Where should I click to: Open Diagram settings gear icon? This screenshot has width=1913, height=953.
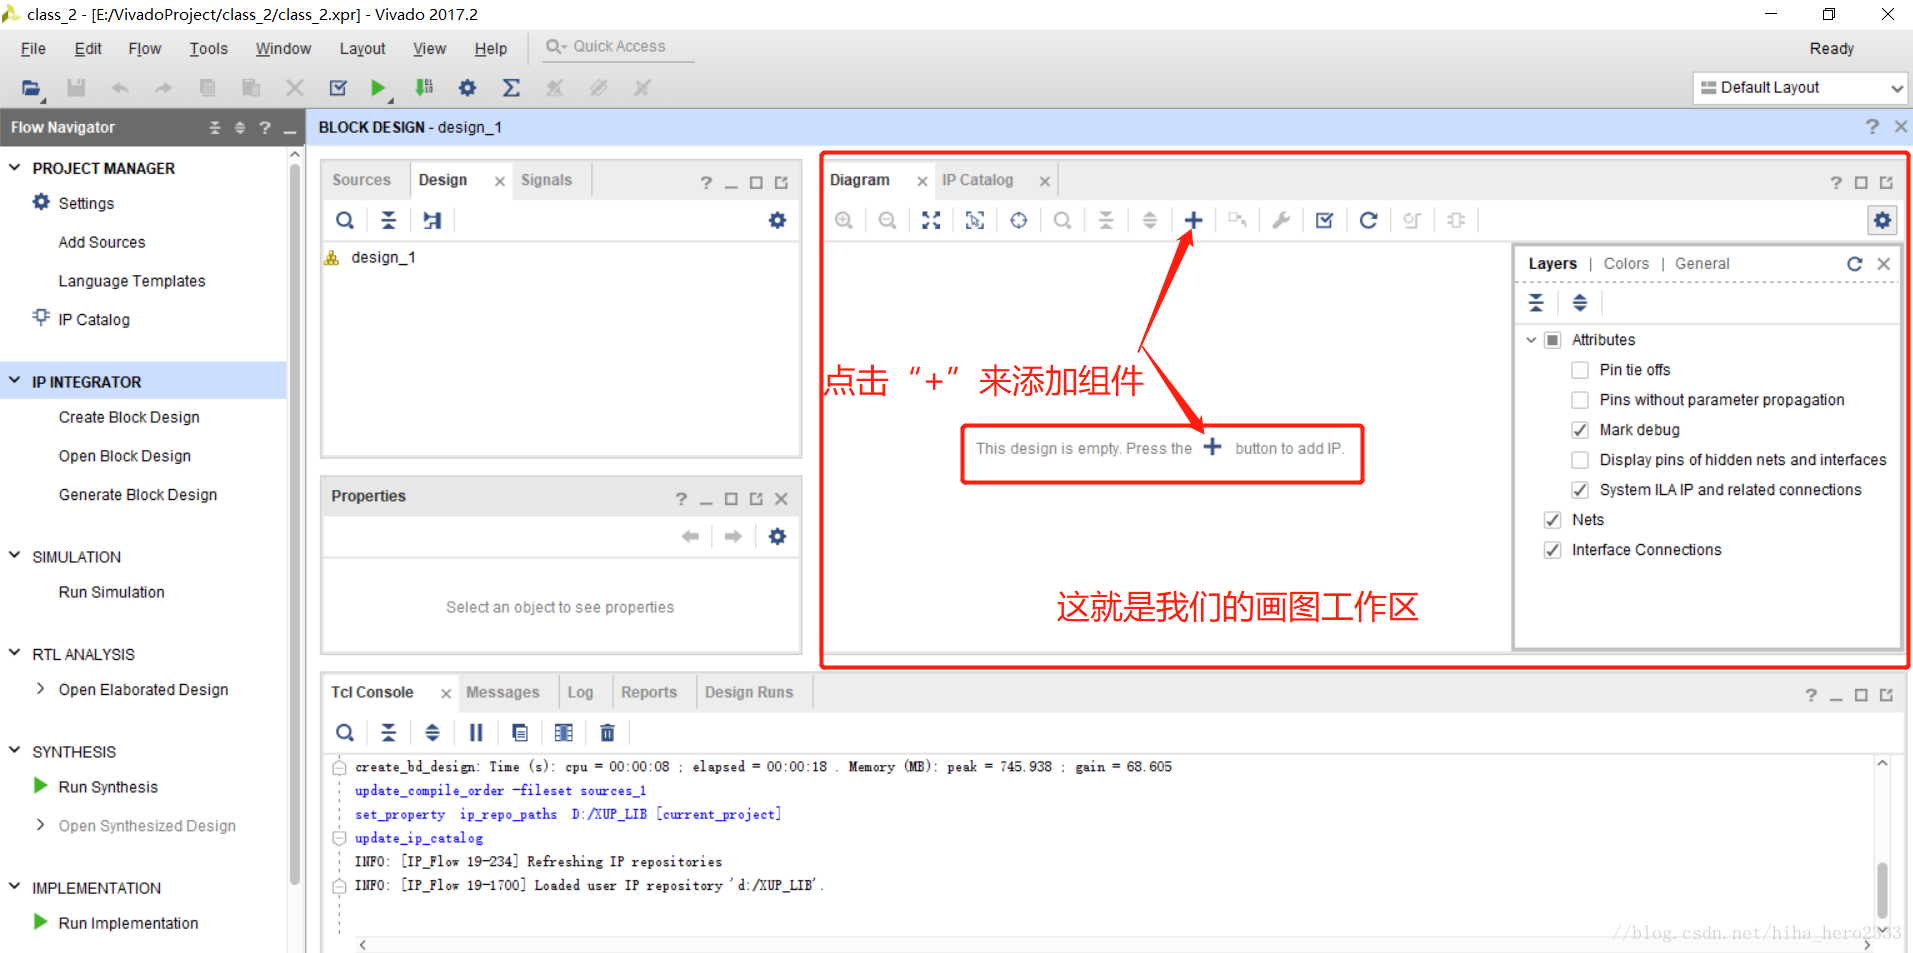(1882, 220)
